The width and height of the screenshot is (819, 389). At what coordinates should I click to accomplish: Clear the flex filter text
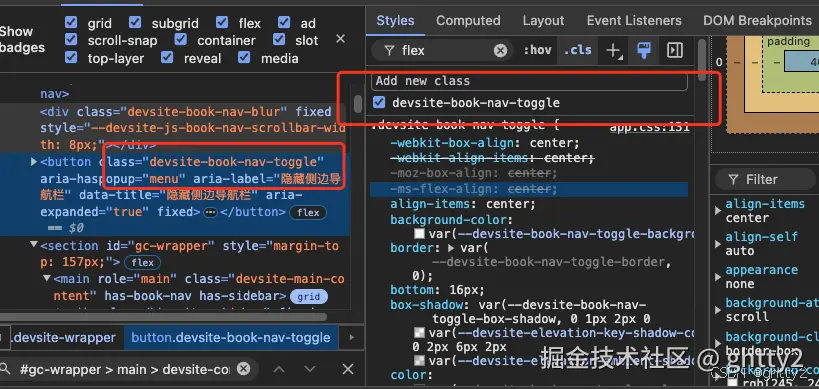pos(500,50)
